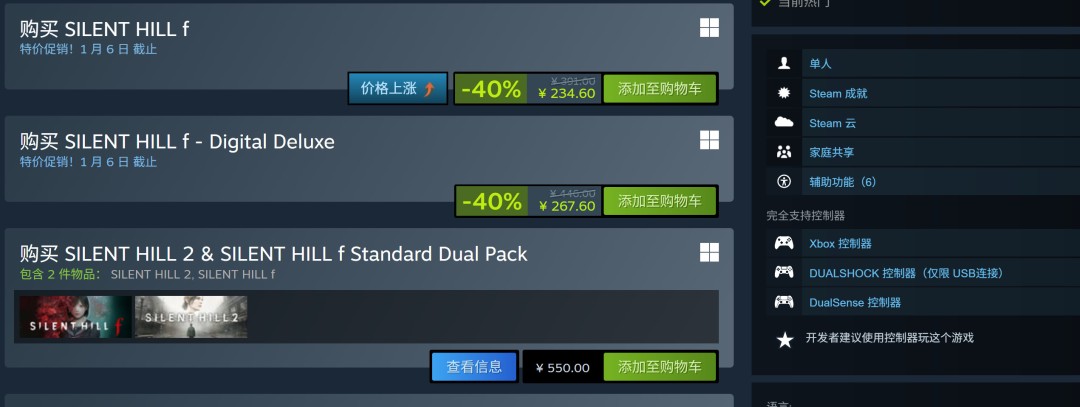This screenshot has width=1080, height=407.
Task: Click the 价格上涨 price increase button
Action: tap(398, 89)
